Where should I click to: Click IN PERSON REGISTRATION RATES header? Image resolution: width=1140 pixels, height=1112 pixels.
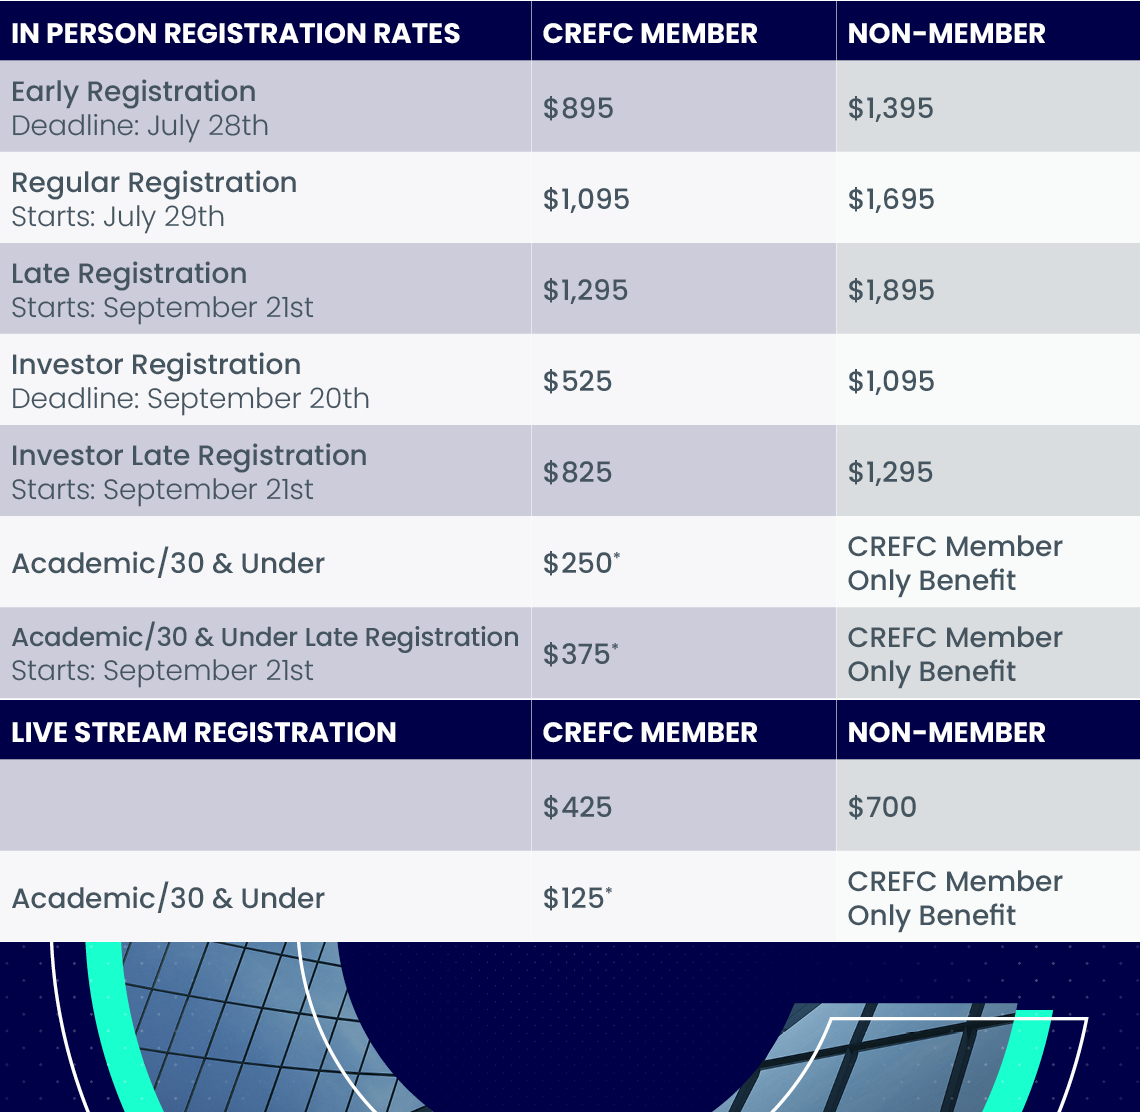click(236, 33)
